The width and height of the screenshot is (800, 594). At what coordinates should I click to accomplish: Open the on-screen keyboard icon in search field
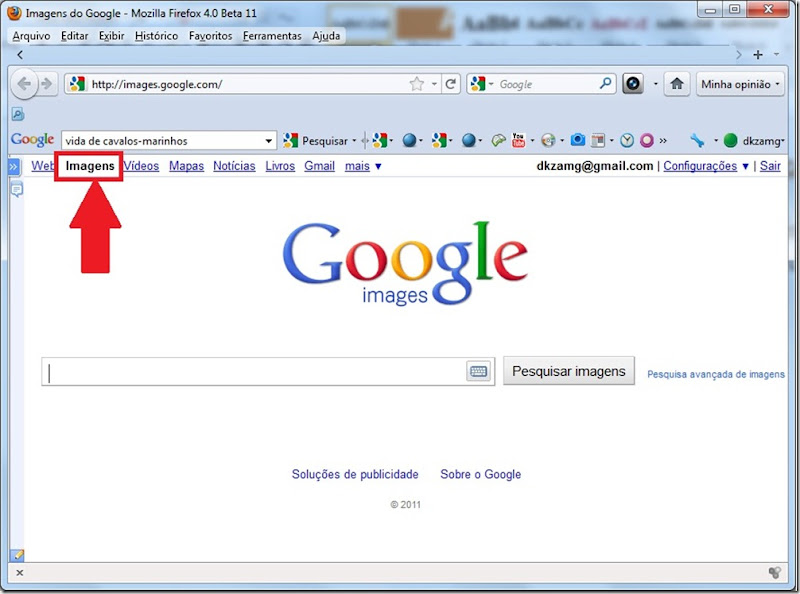(479, 371)
